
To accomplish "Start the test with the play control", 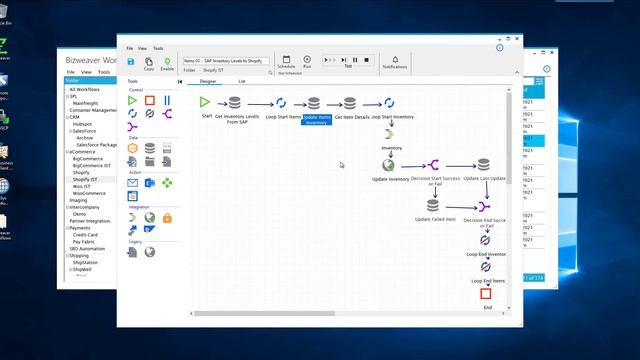I will 327,60.
